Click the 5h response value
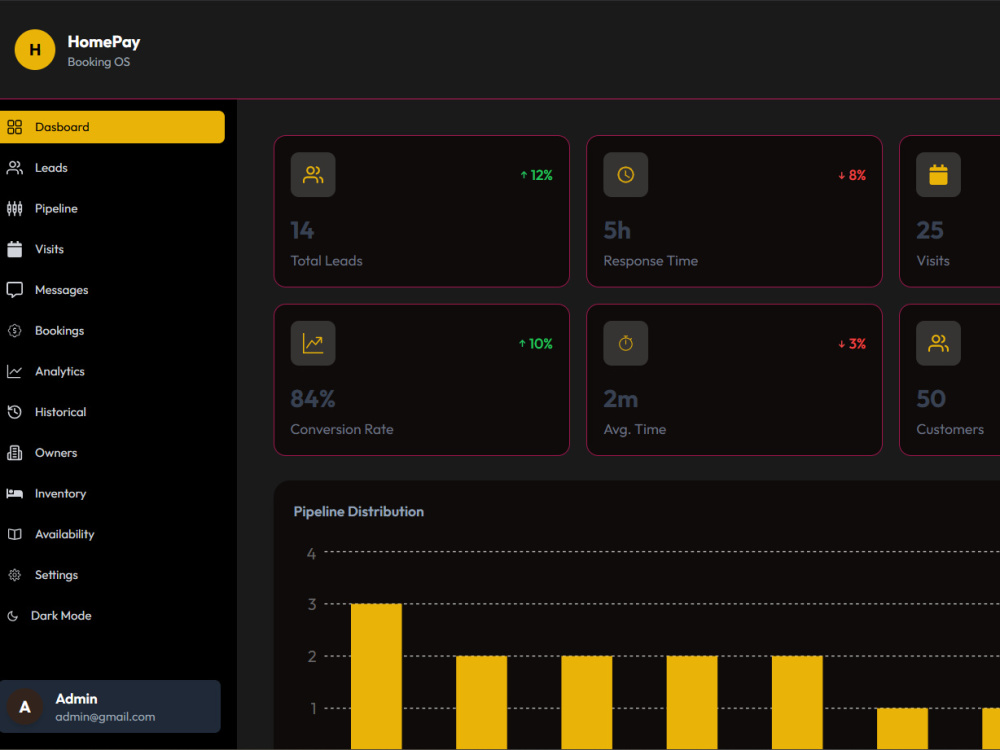 (x=617, y=230)
